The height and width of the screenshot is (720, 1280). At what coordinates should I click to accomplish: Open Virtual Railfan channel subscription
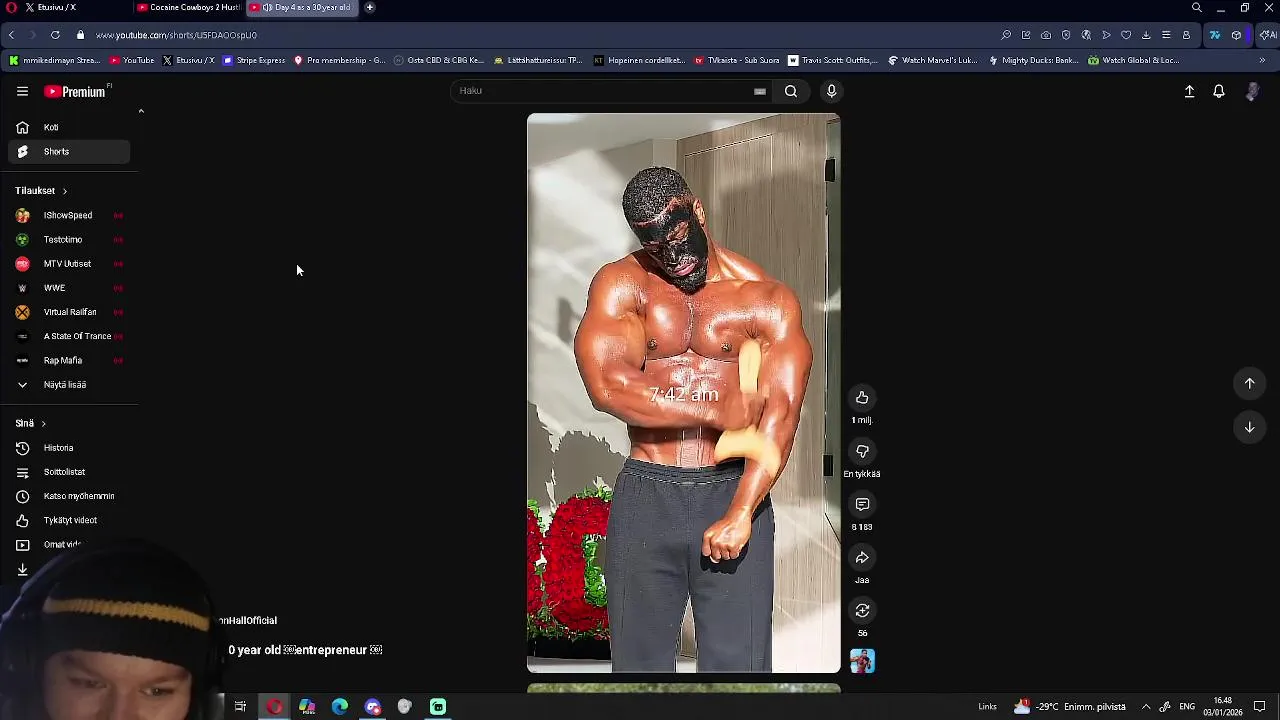pyautogui.click(x=69, y=312)
